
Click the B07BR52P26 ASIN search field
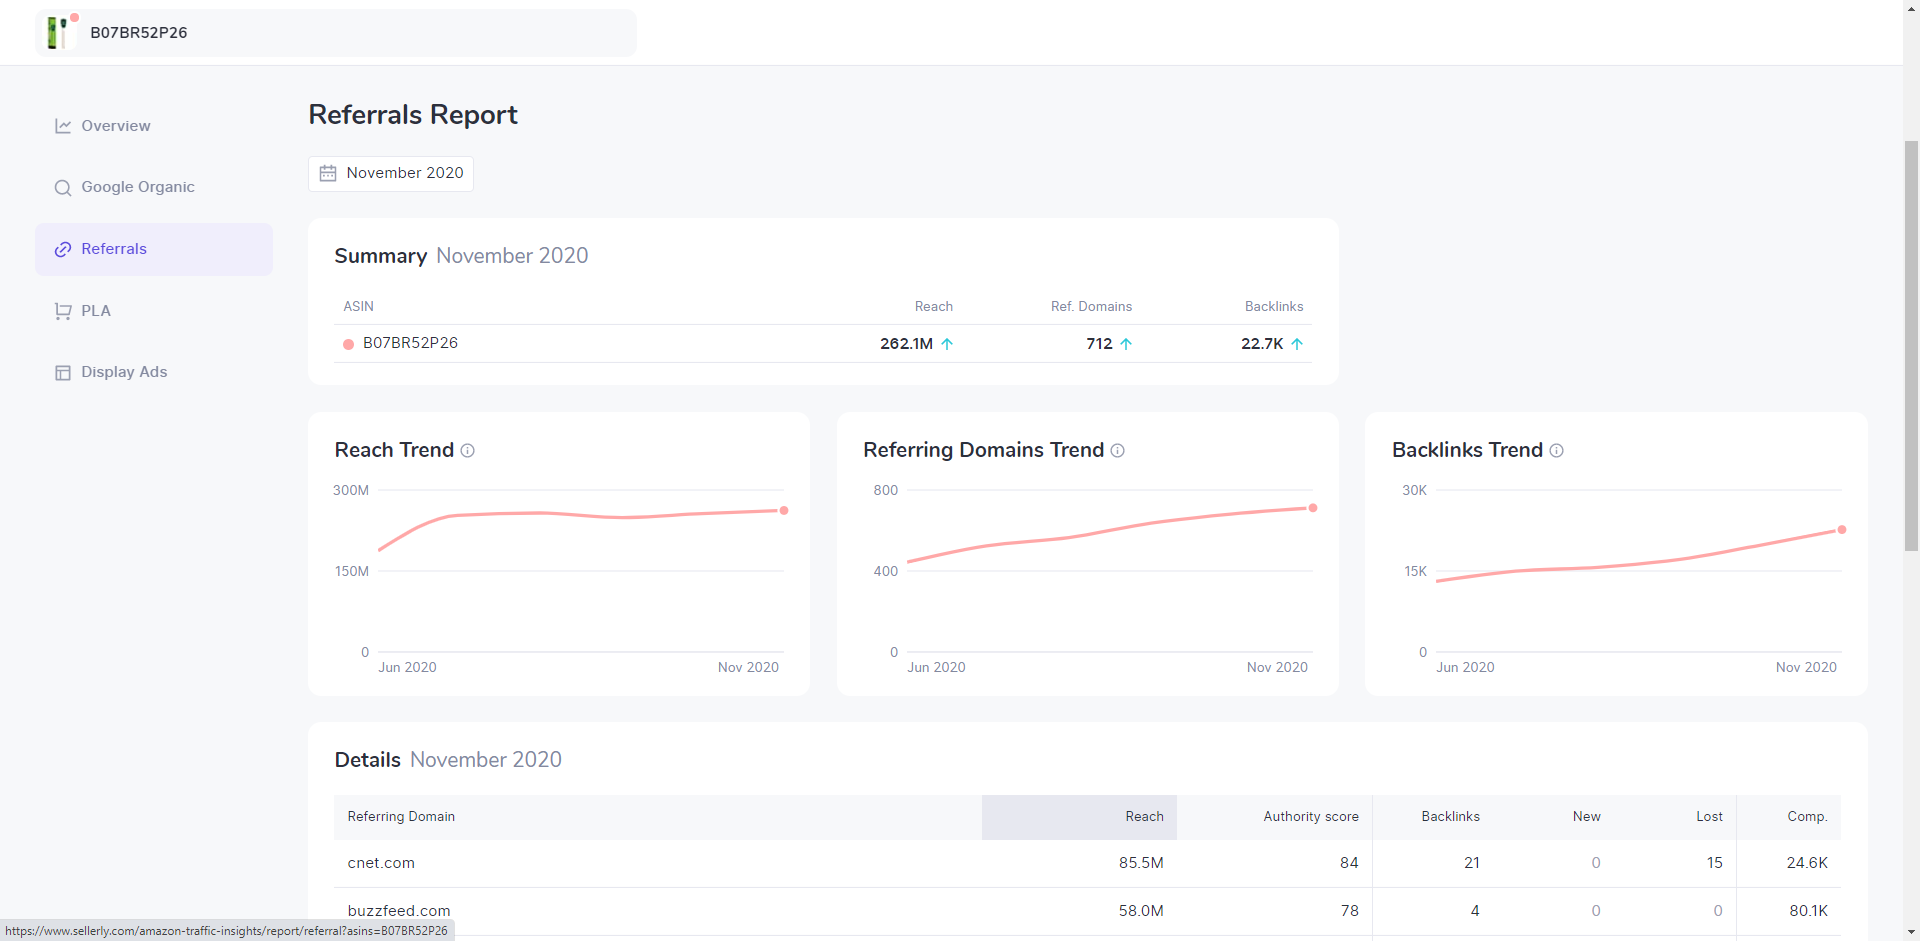click(x=336, y=33)
